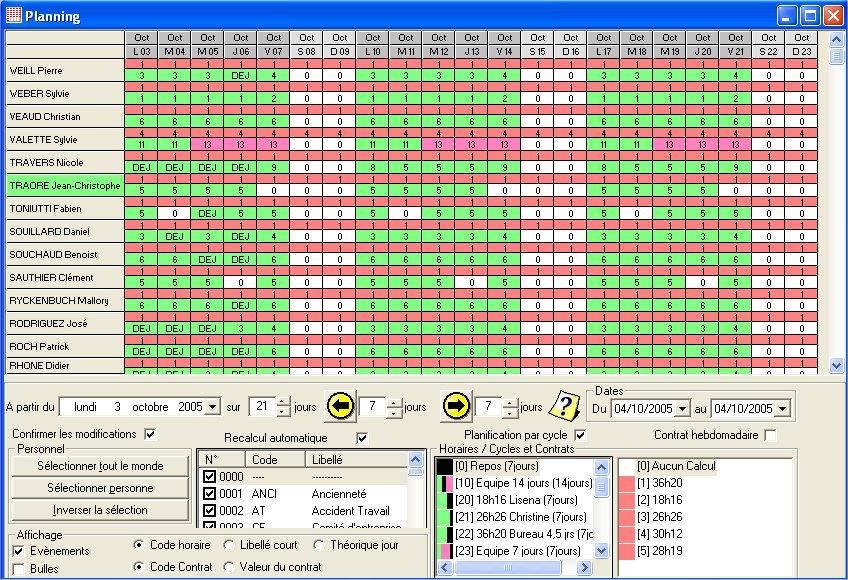Increase the 21 jours spinner value
The width and height of the screenshot is (848, 580).
(x=283, y=402)
